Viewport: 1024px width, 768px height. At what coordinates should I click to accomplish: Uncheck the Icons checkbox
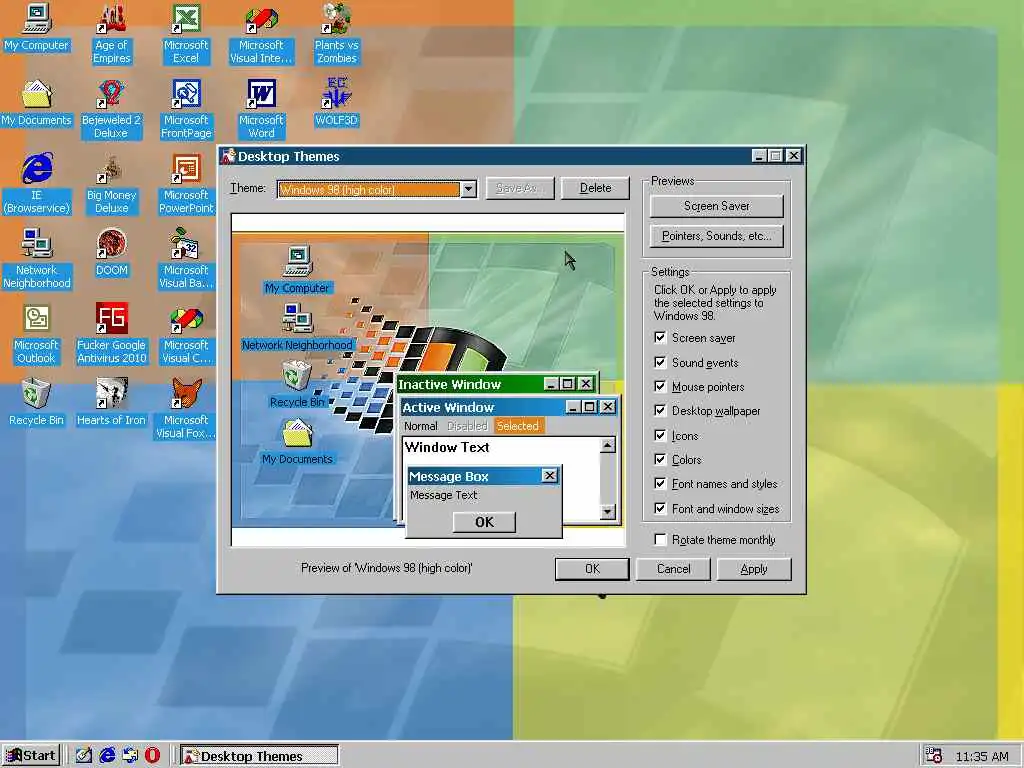pyautogui.click(x=660, y=436)
